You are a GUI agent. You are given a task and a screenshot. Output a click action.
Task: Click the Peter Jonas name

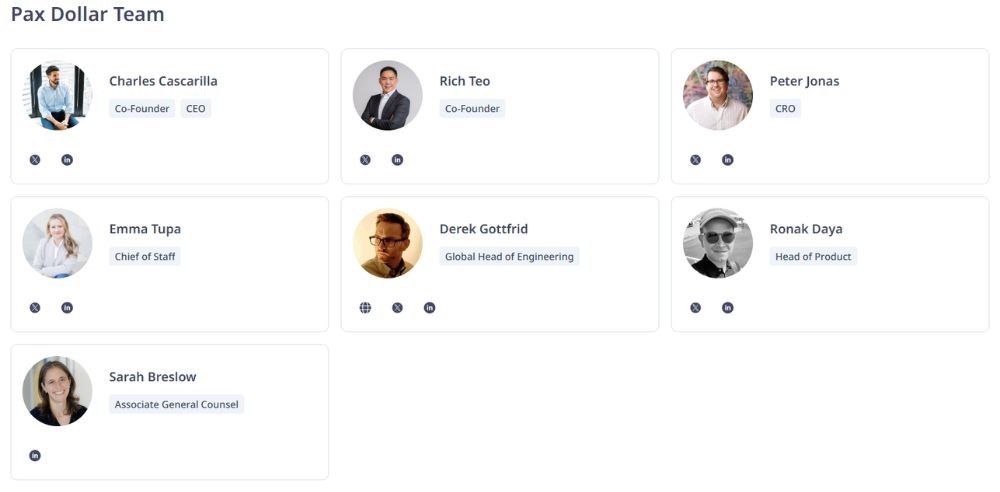[804, 81]
